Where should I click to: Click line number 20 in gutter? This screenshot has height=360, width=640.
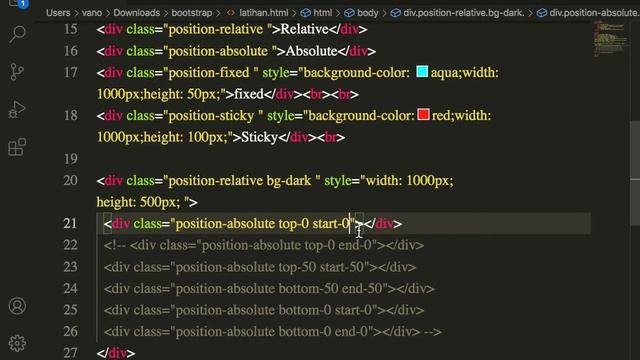click(x=71, y=180)
